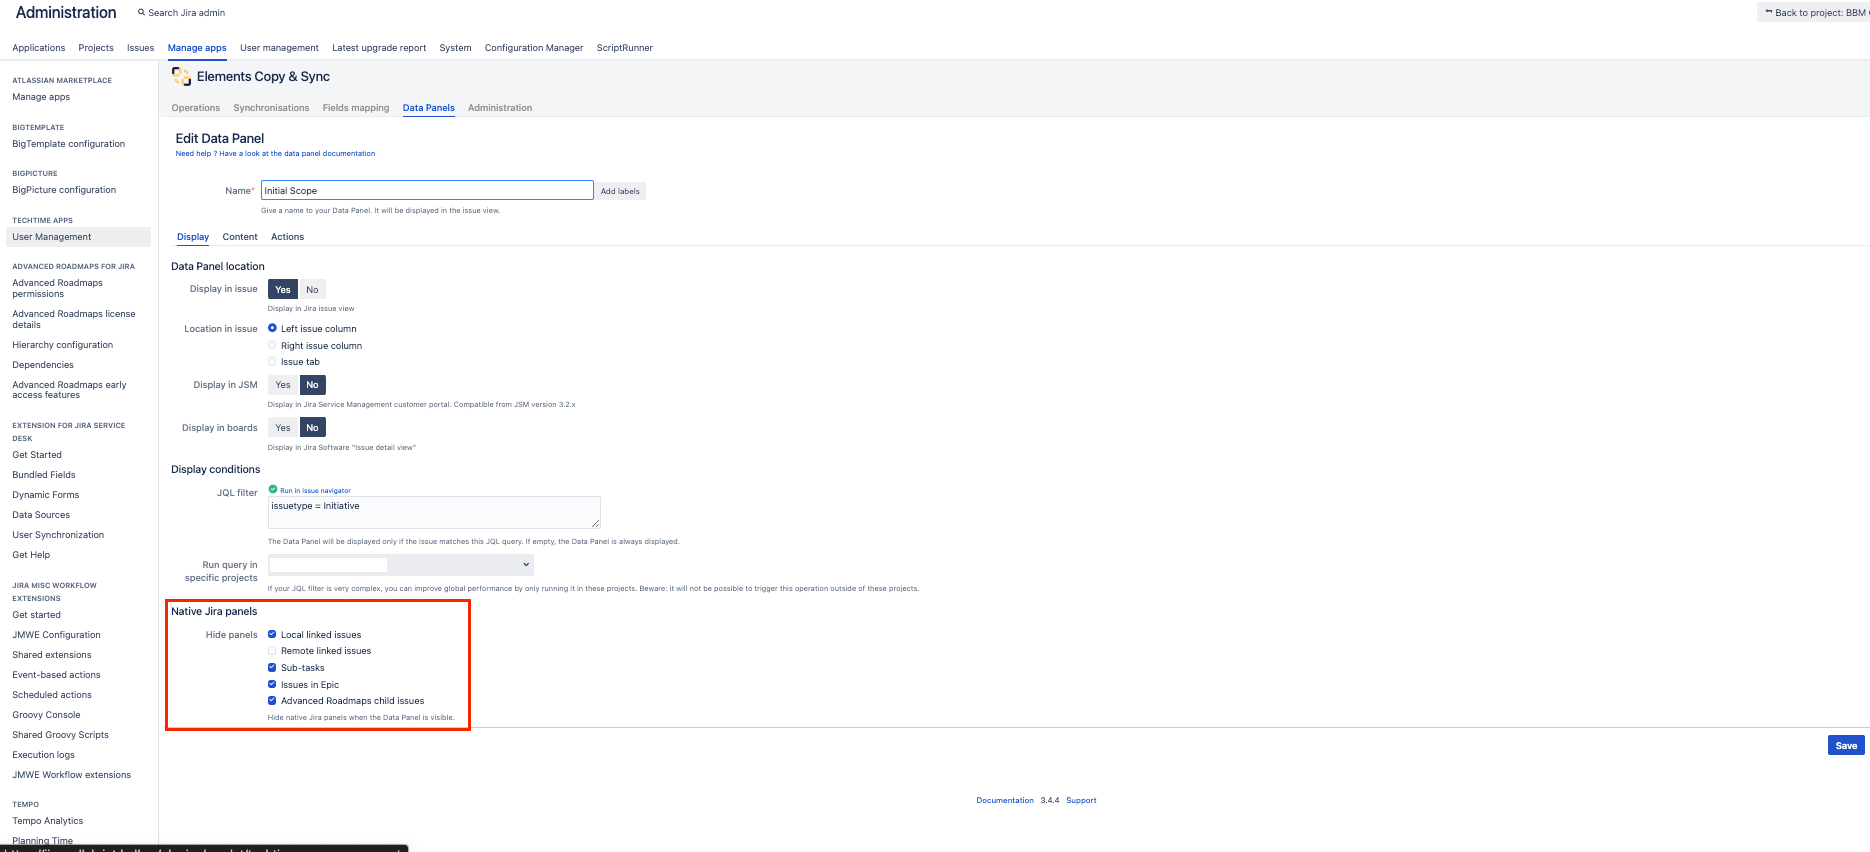Open BigTemplate configuration in sidebar
The width and height of the screenshot is (1870, 852).
[x=69, y=144]
